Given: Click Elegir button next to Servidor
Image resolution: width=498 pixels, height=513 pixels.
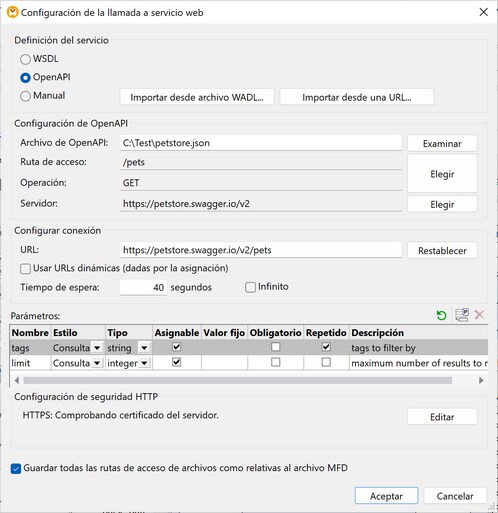Looking at the screenshot, I should (442, 204).
